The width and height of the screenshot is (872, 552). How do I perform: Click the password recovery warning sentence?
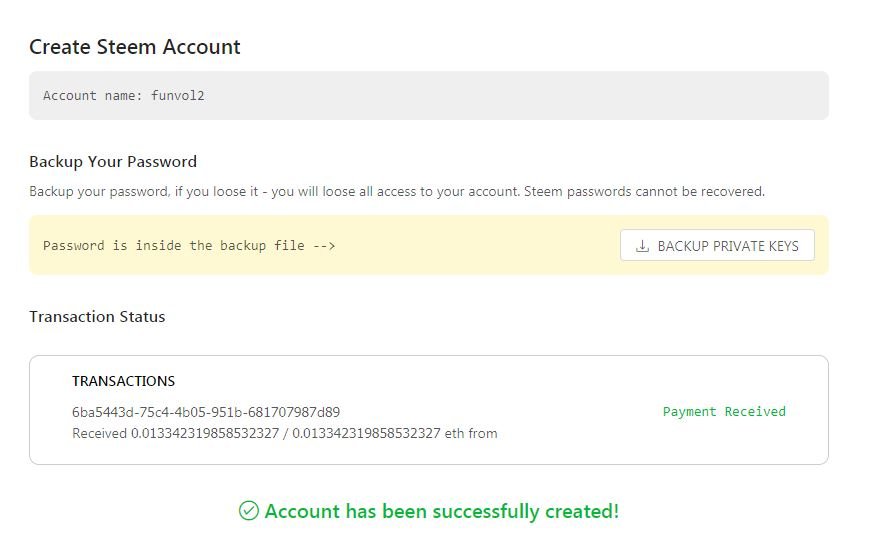pyautogui.click(x=396, y=191)
